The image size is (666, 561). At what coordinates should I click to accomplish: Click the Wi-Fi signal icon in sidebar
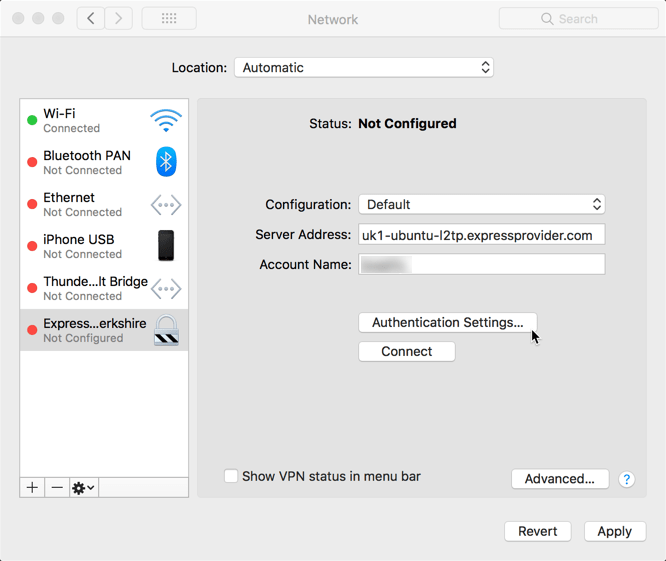pos(166,121)
